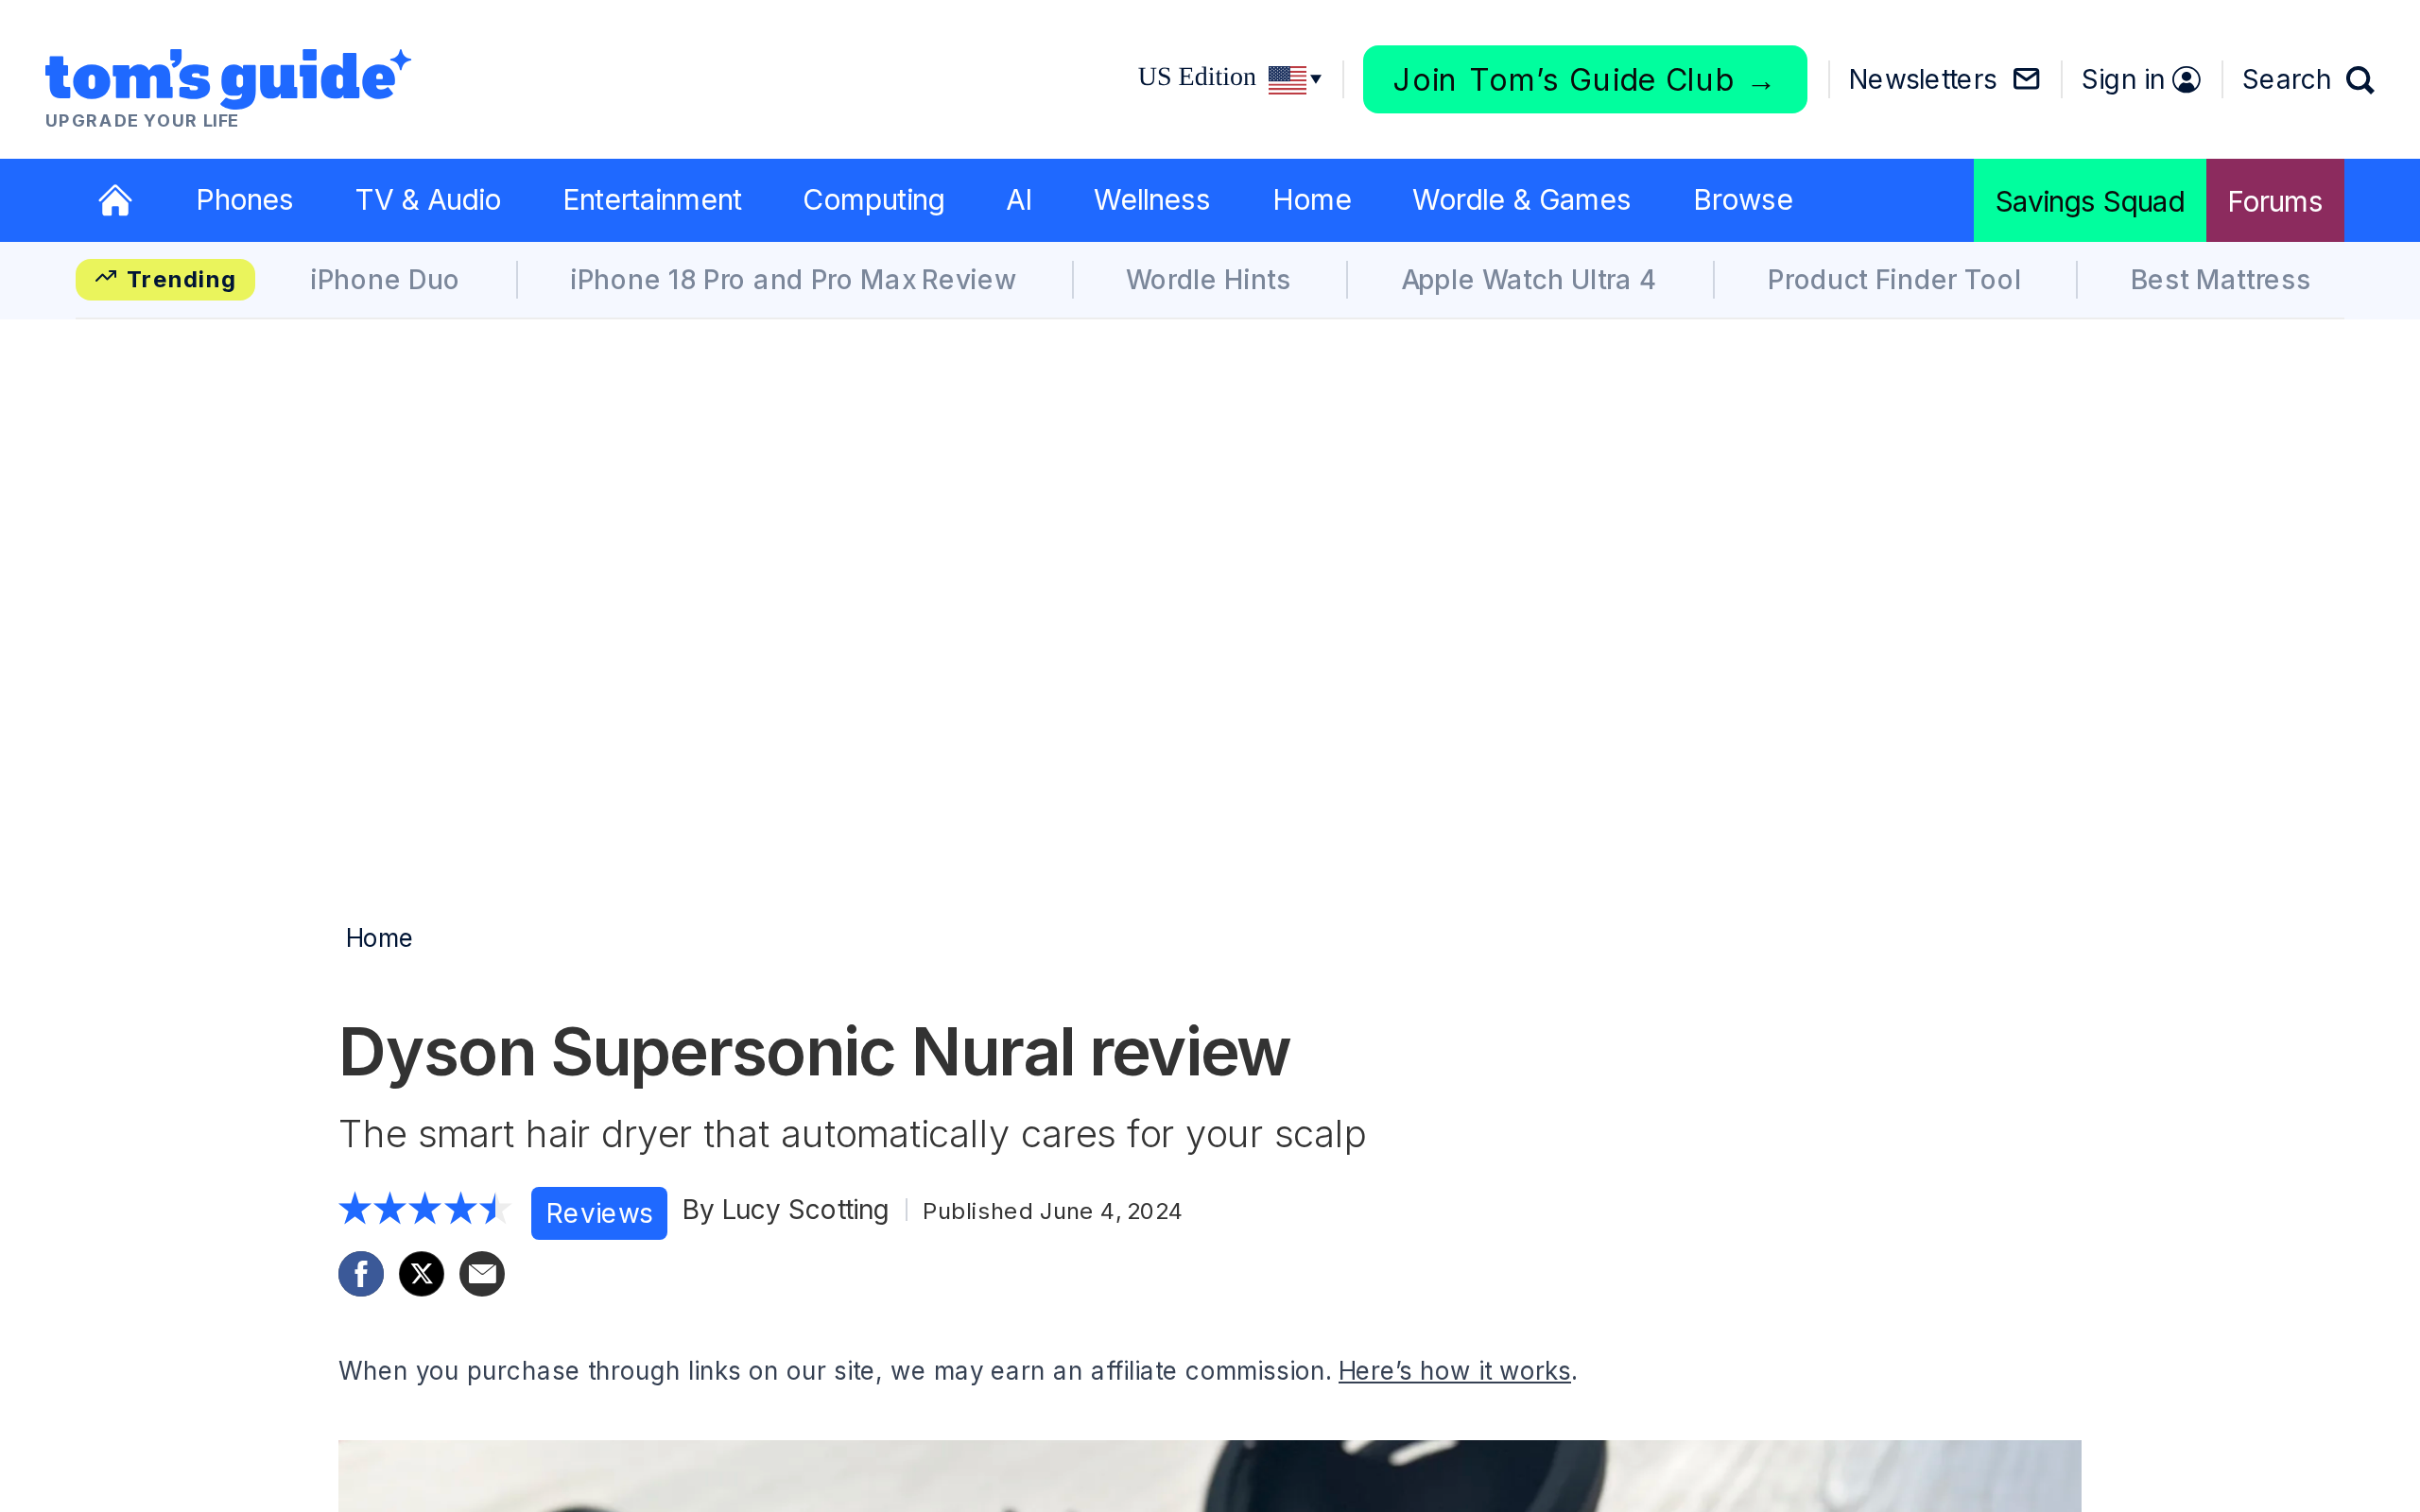Click the Sign in text
Screen dimensions: 2420x1512
click(2123, 79)
